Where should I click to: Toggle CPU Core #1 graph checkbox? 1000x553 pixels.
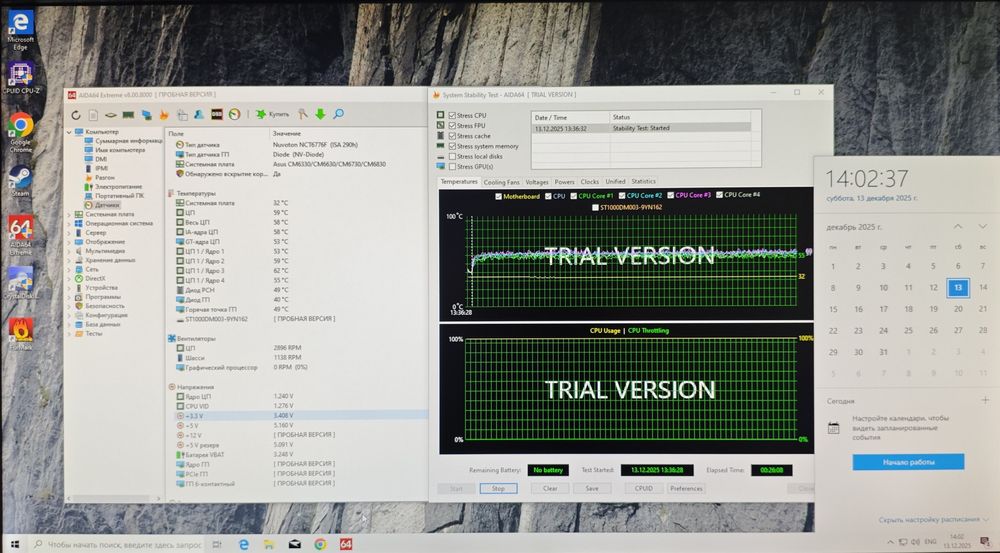pos(573,196)
